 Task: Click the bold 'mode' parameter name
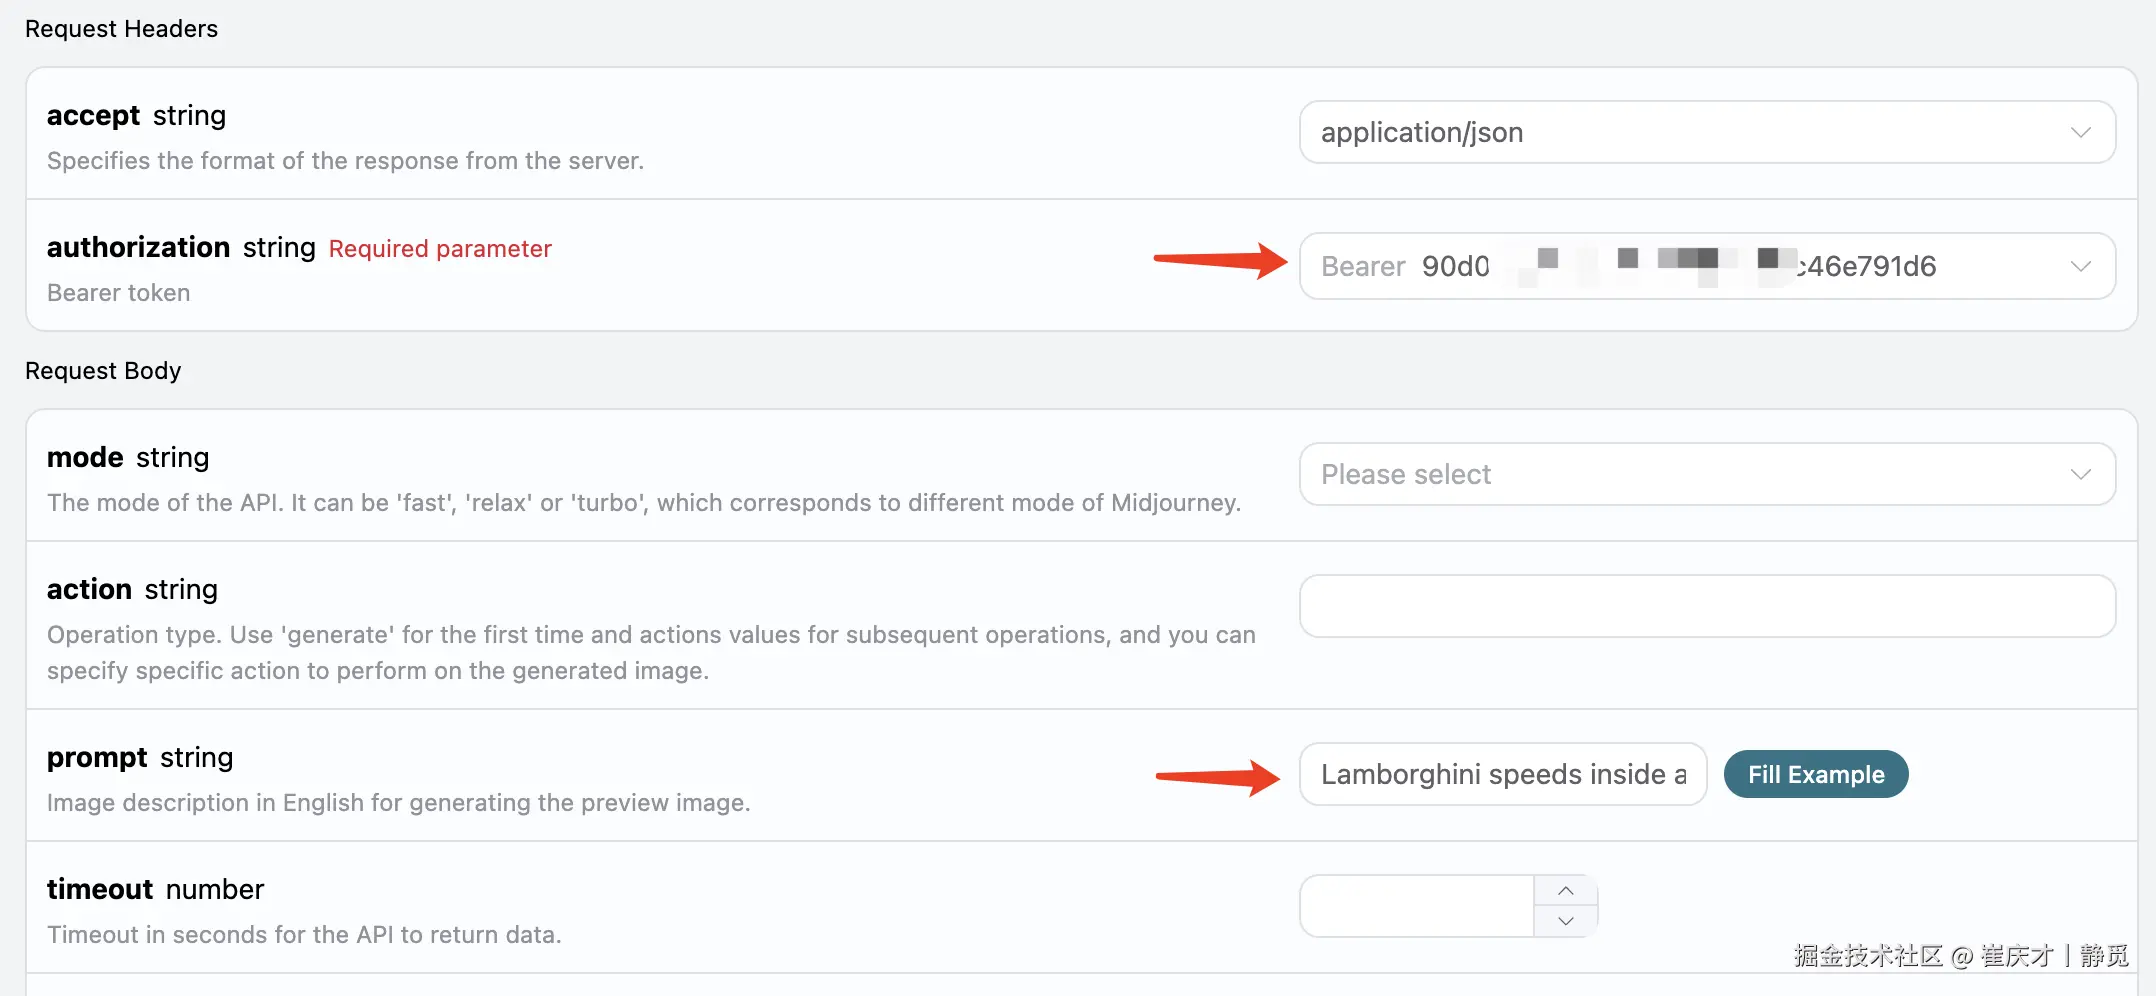click(85, 457)
